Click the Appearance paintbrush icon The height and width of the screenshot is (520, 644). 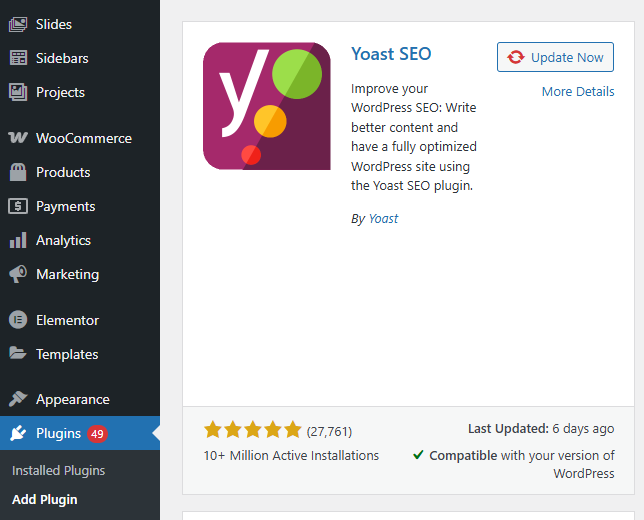[x=18, y=399]
